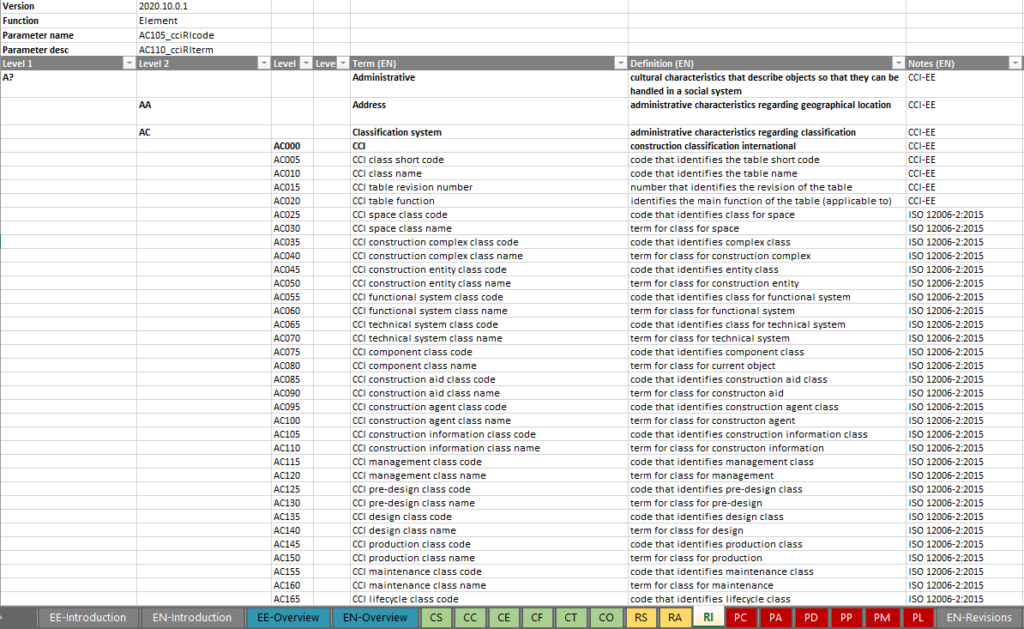This screenshot has width=1024, height=629.
Task: Select the 'Parameter desc' label cell
Action: point(68,50)
